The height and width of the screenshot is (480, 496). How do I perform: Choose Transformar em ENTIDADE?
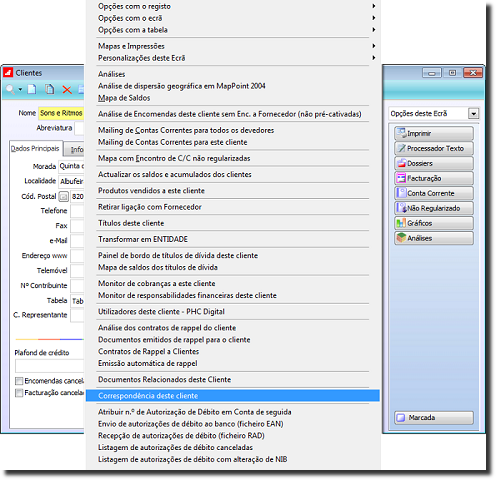pos(233,239)
